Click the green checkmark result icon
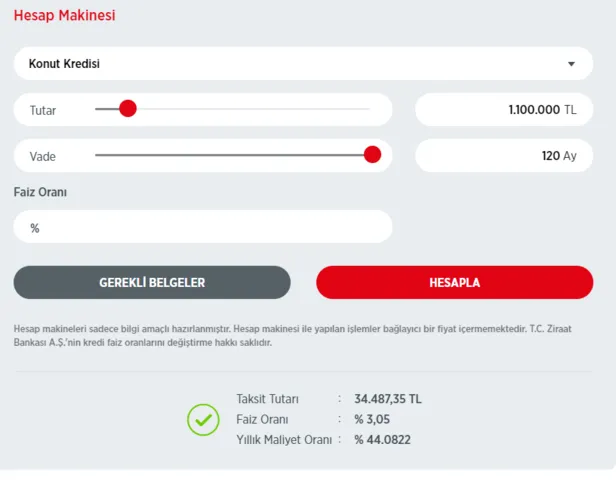This screenshot has width=616, height=484. (x=203, y=419)
